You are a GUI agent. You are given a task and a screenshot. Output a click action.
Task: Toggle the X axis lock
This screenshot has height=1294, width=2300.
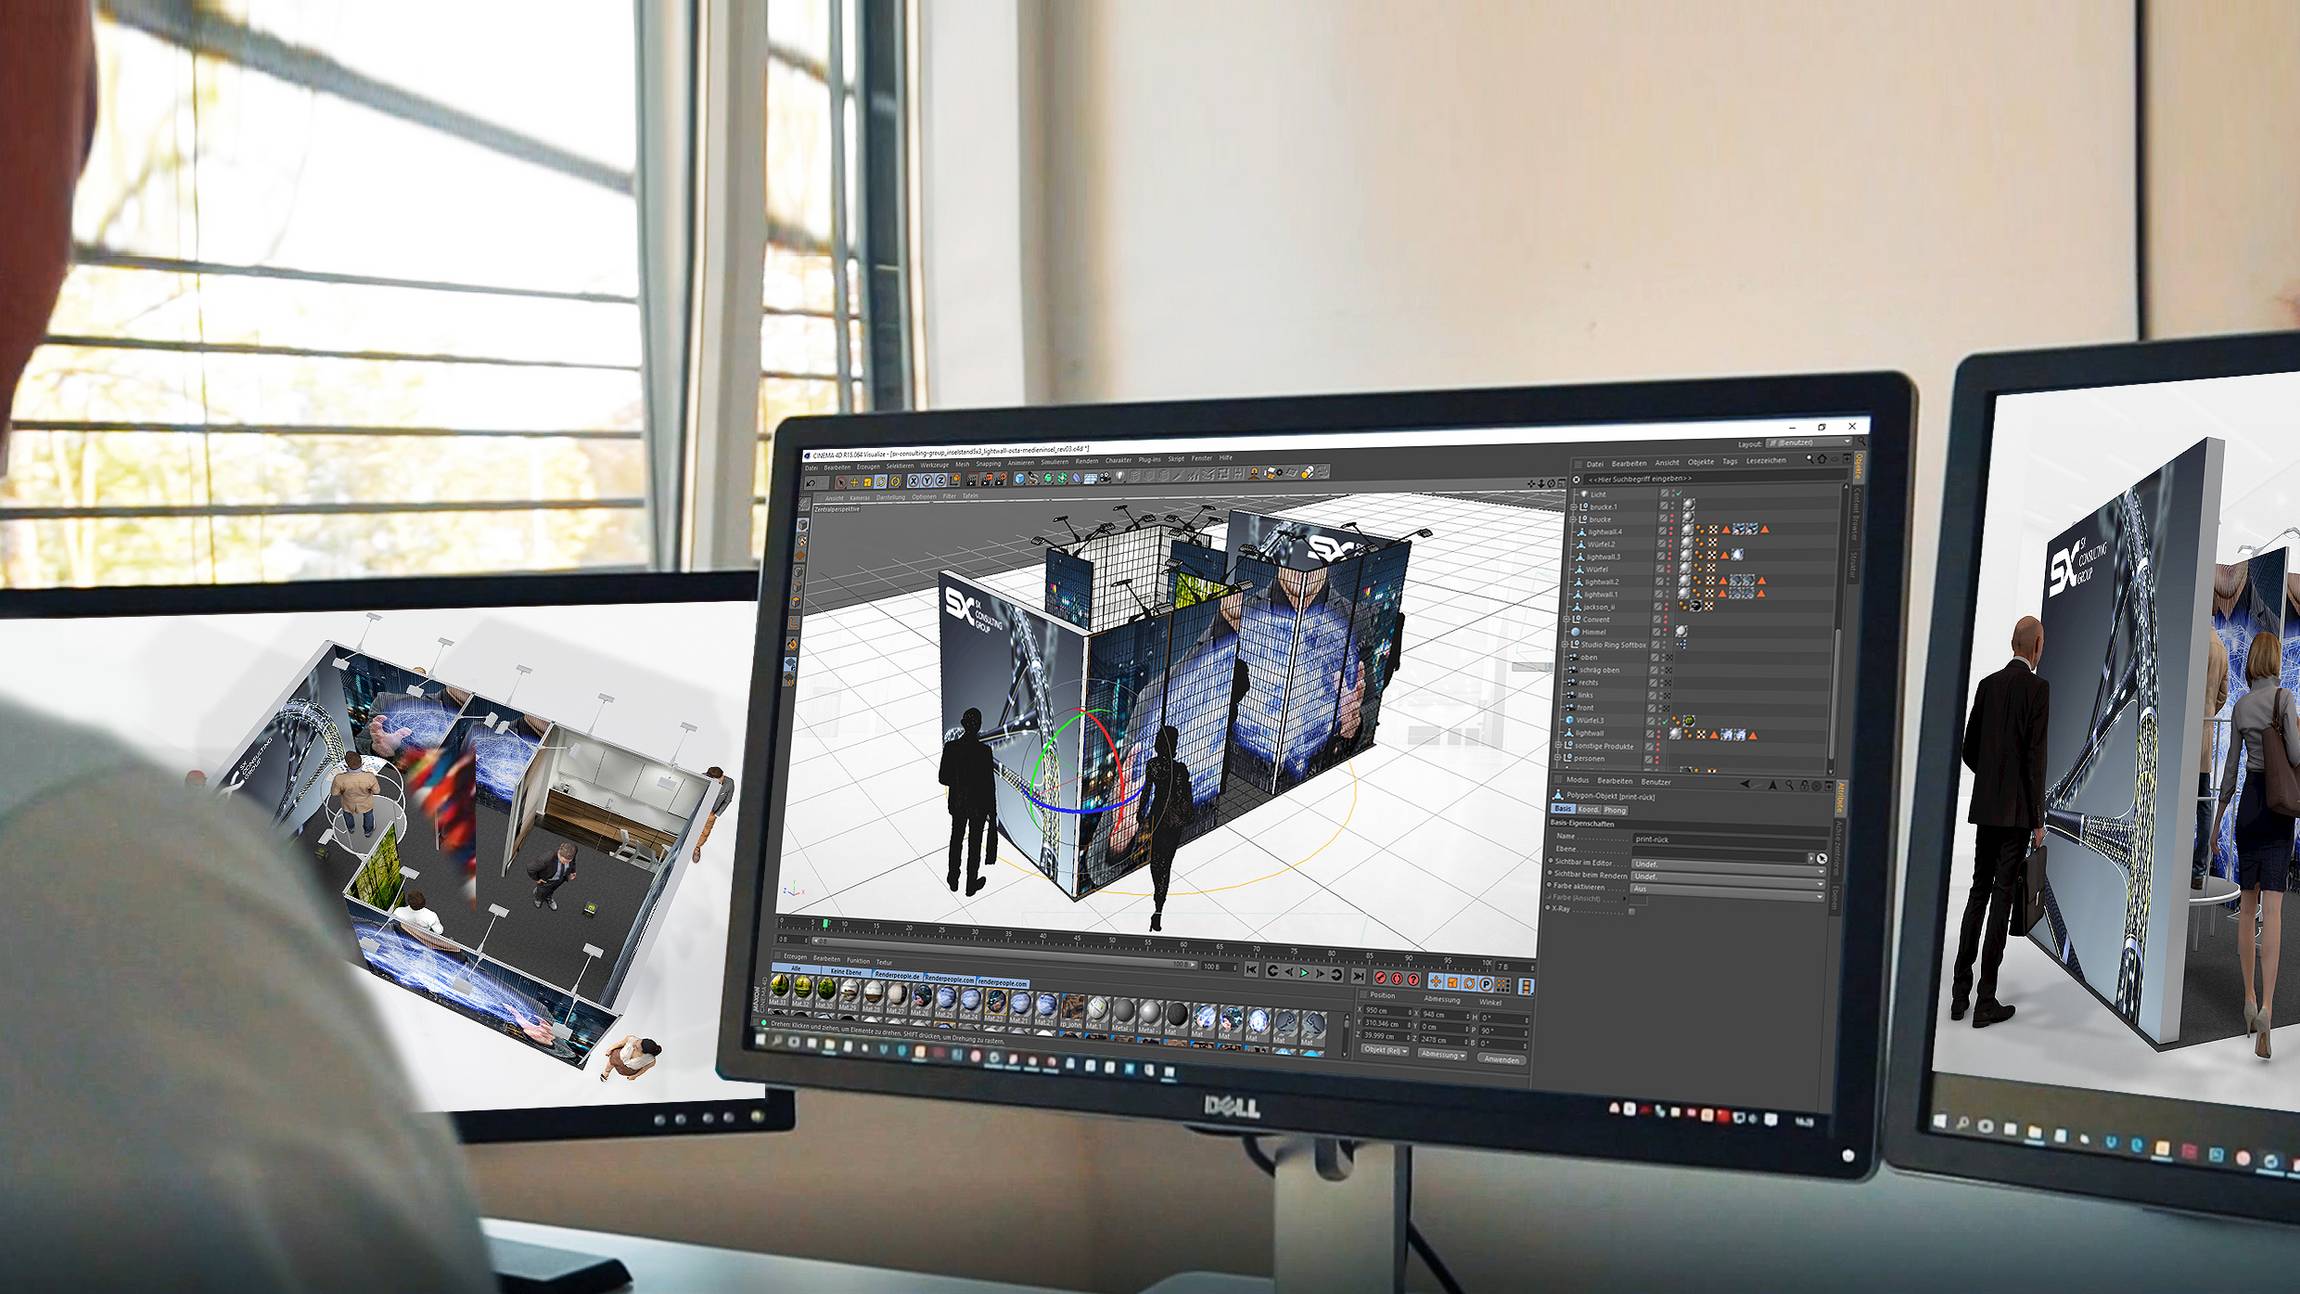(913, 481)
